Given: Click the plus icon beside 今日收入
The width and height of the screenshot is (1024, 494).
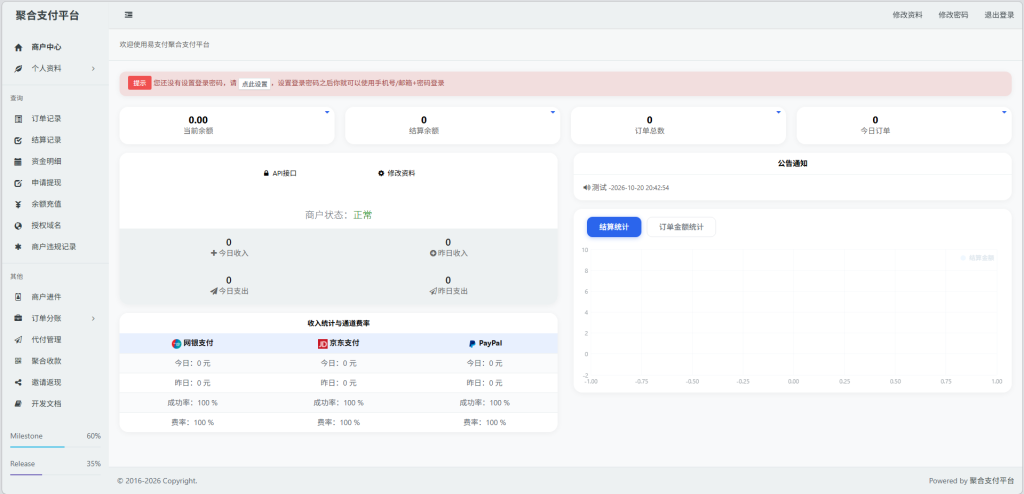Looking at the screenshot, I should [214, 254].
